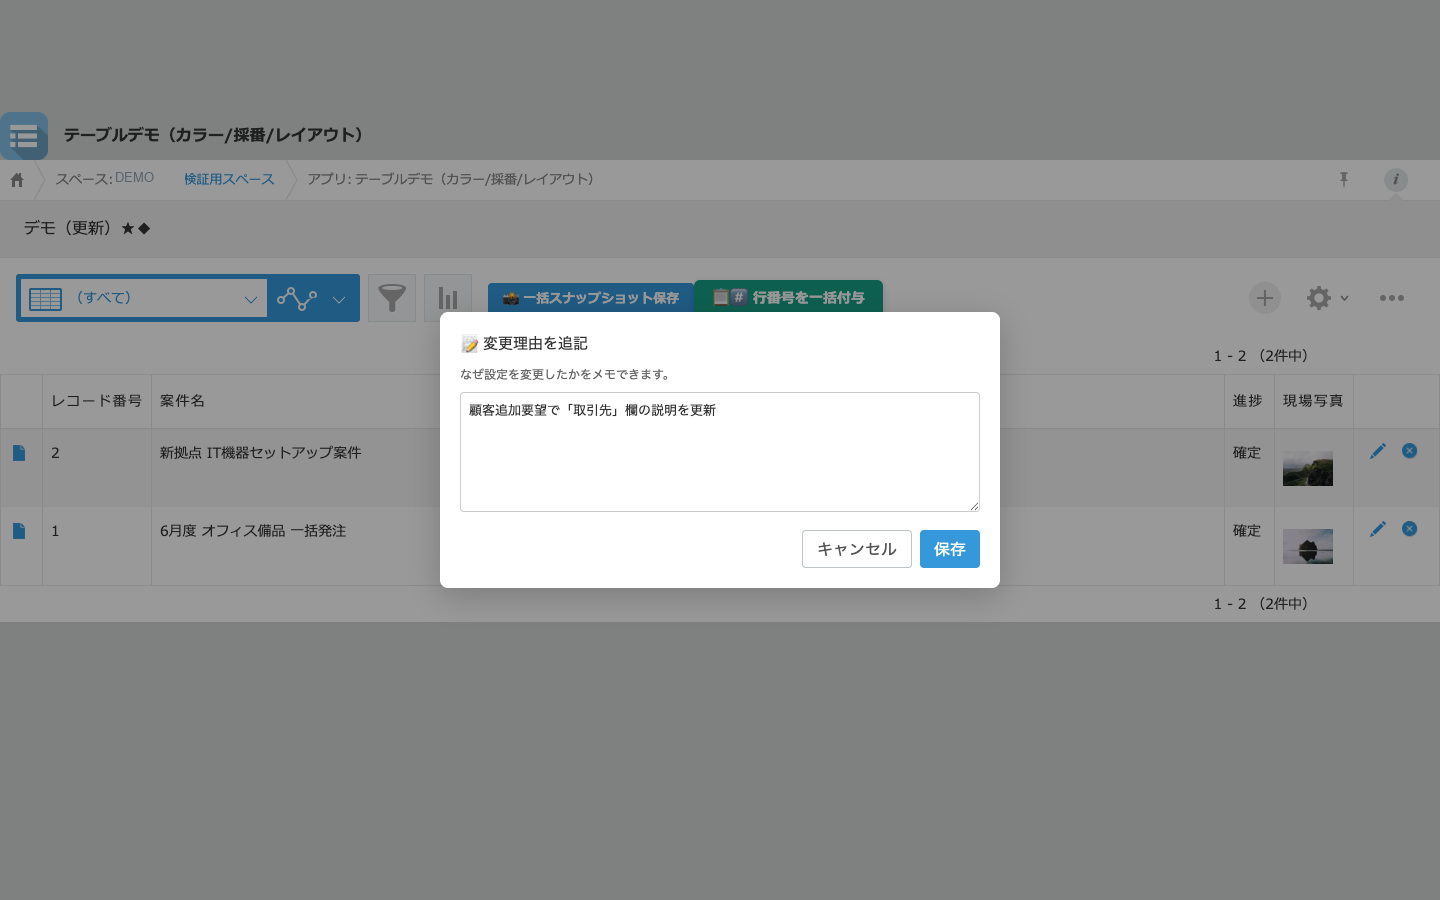Expand the settings gear dropdown arrow
The image size is (1440, 900).
1345,298
